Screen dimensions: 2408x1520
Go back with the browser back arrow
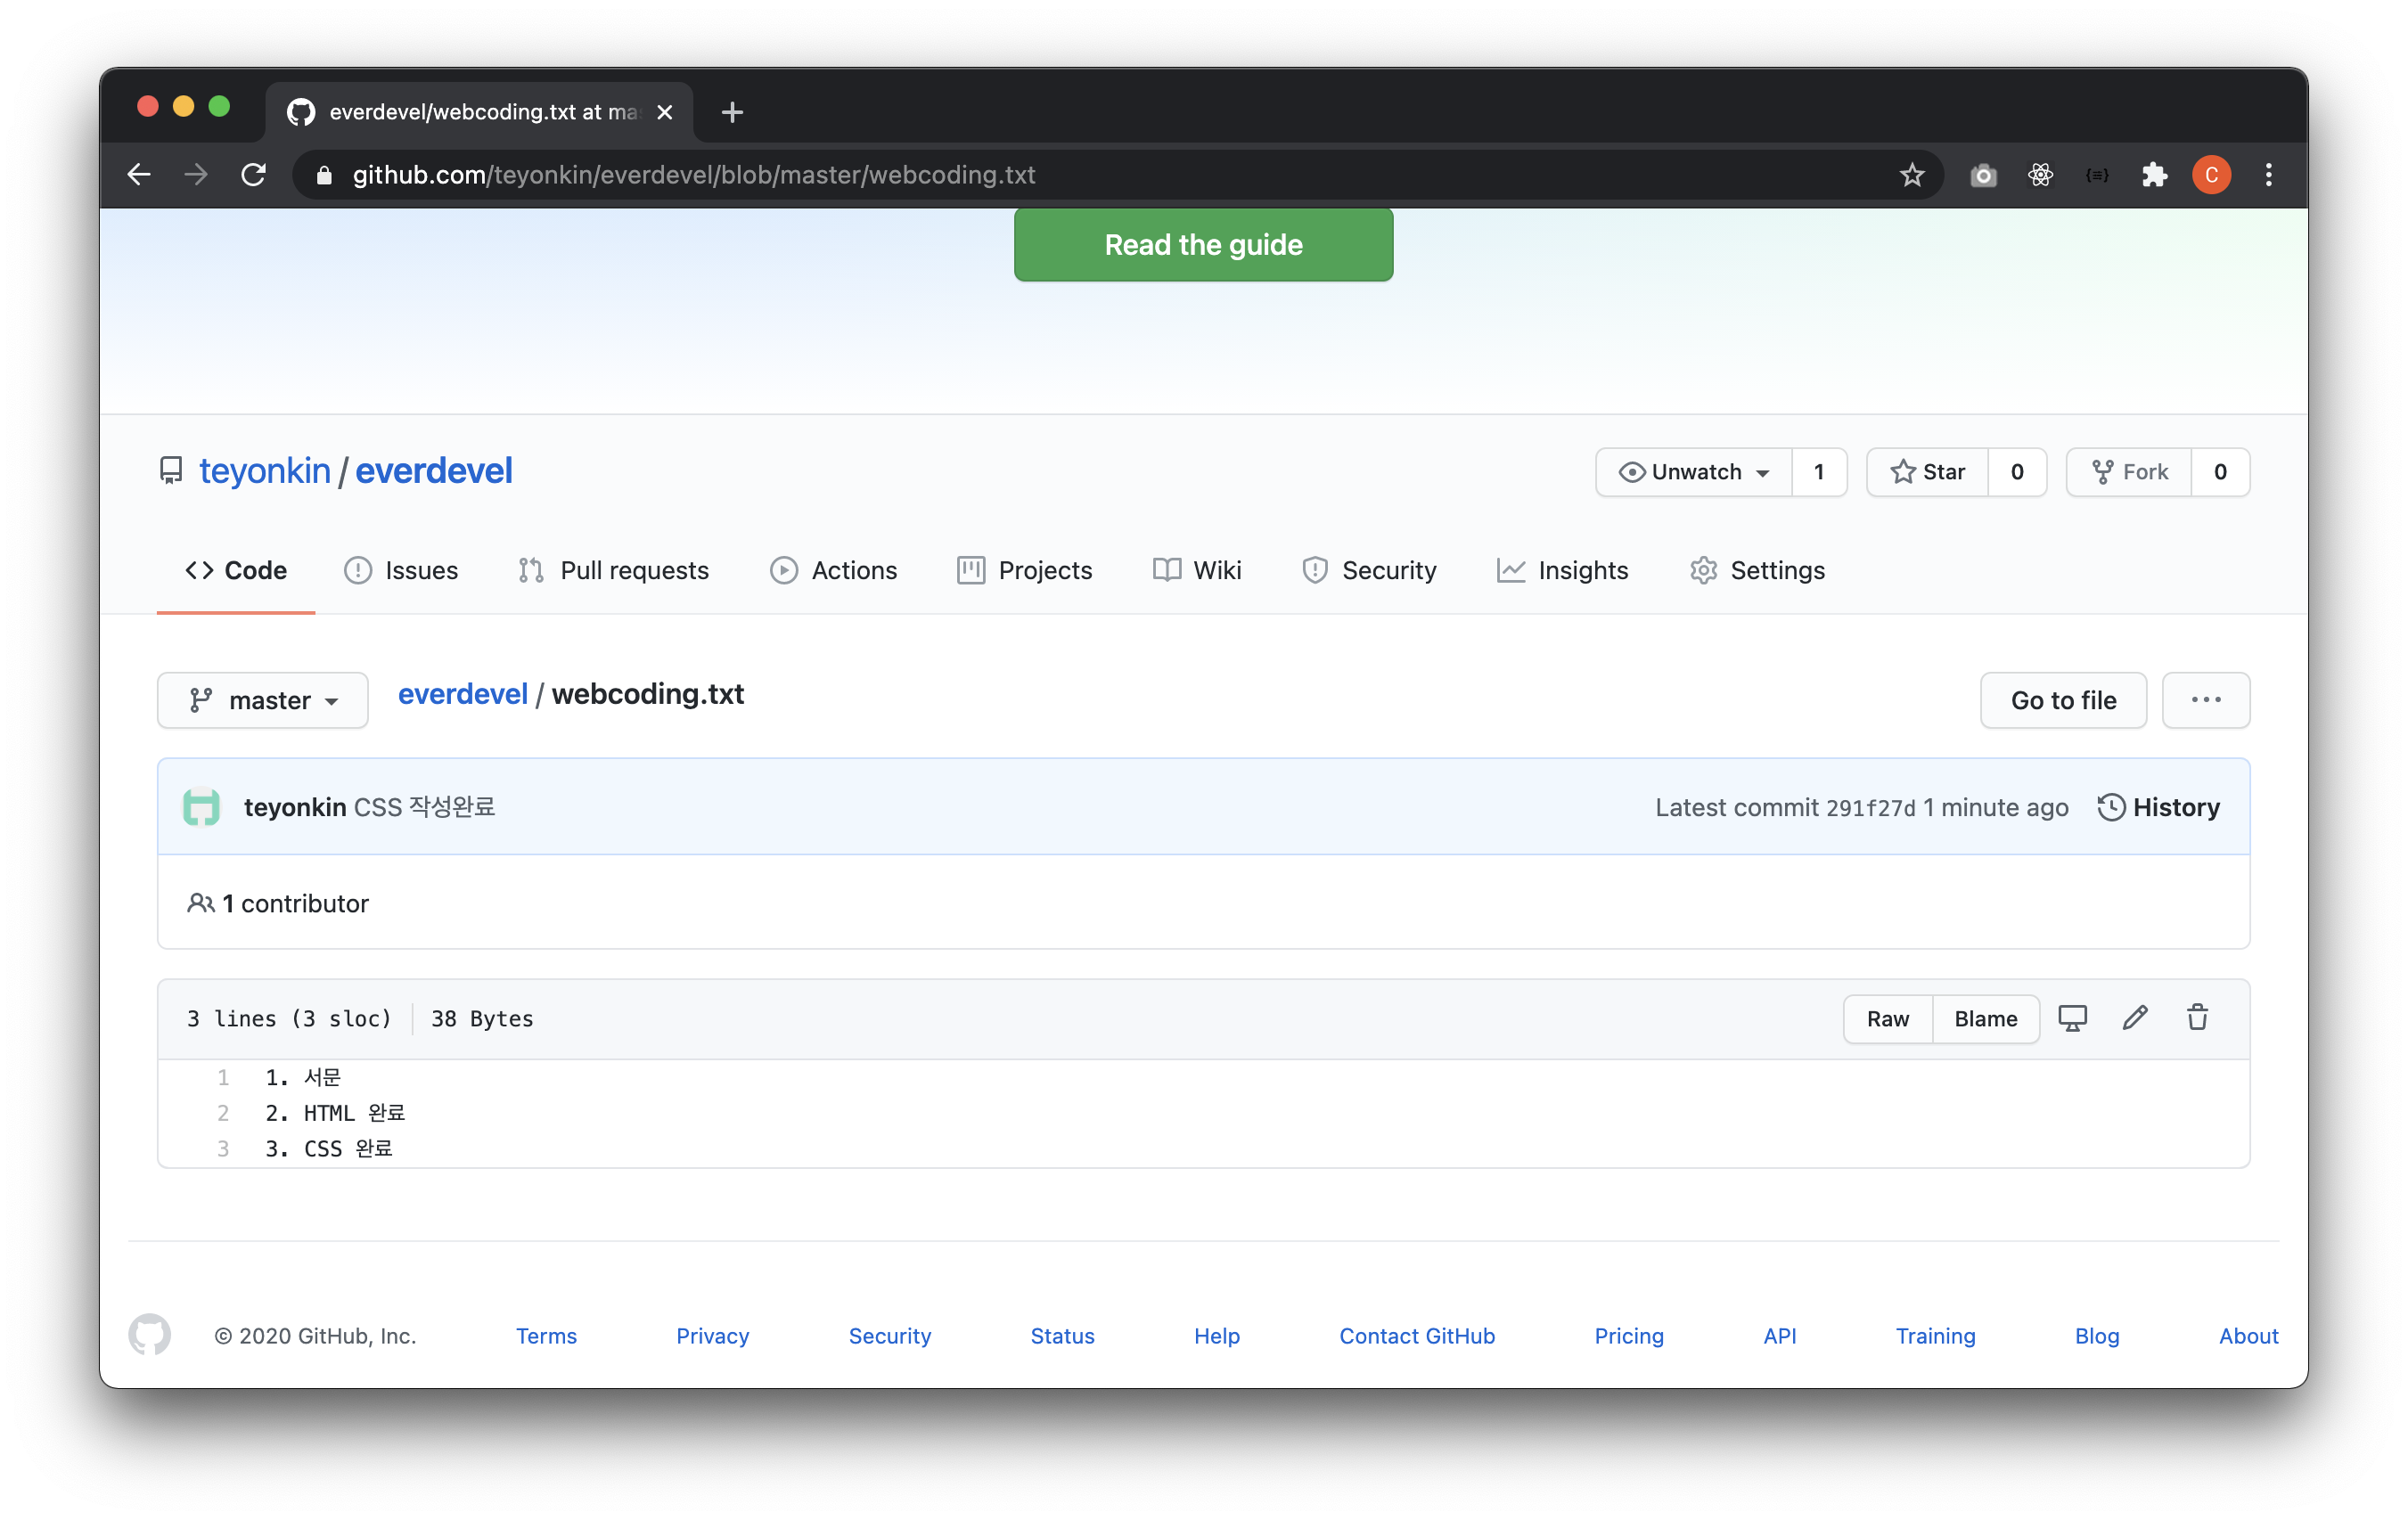(139, 175)
